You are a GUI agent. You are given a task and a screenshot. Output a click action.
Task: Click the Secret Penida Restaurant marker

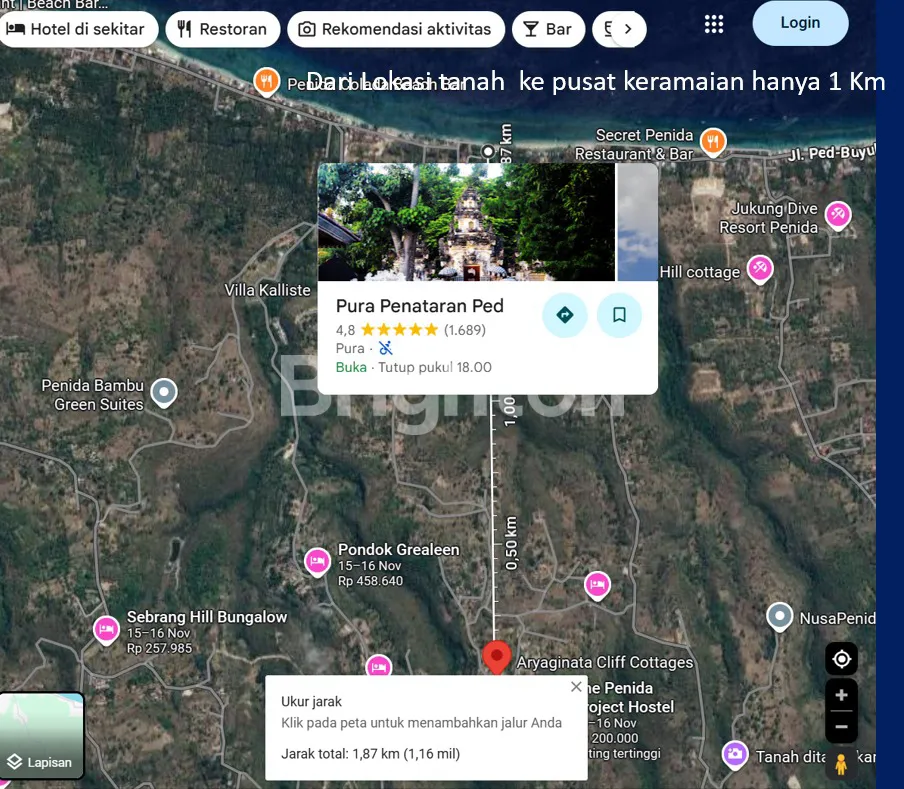[x=712, y=141]
